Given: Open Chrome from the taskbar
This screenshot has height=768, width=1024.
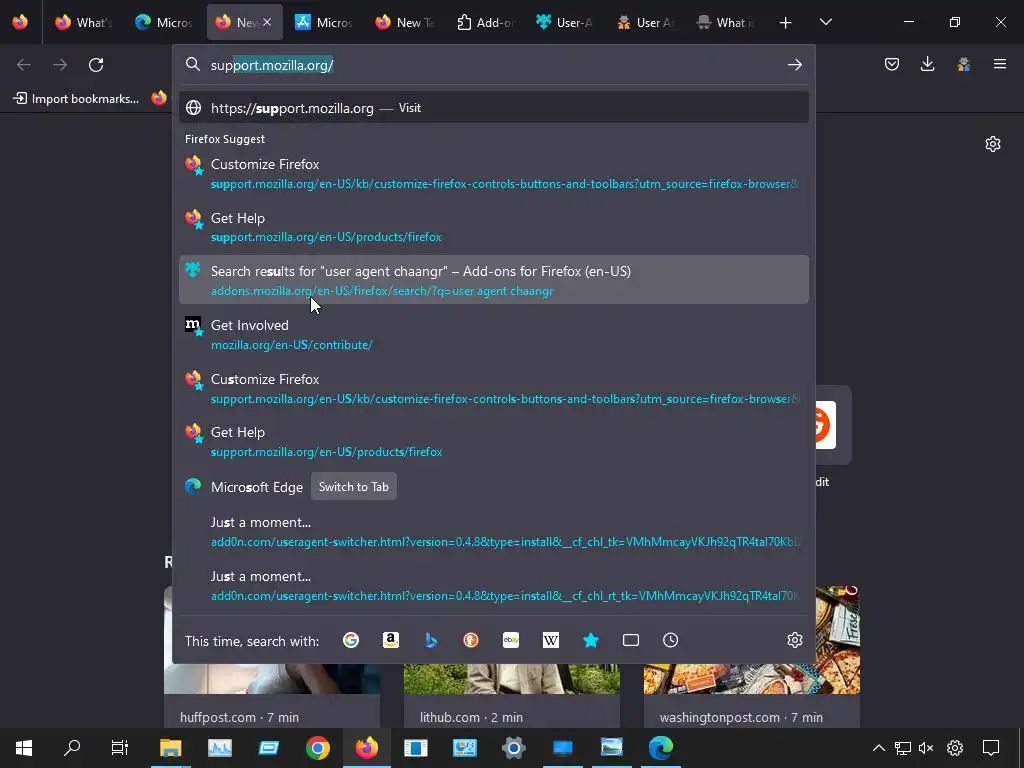Looking at the screenshot, I should [x=317, y=748].
